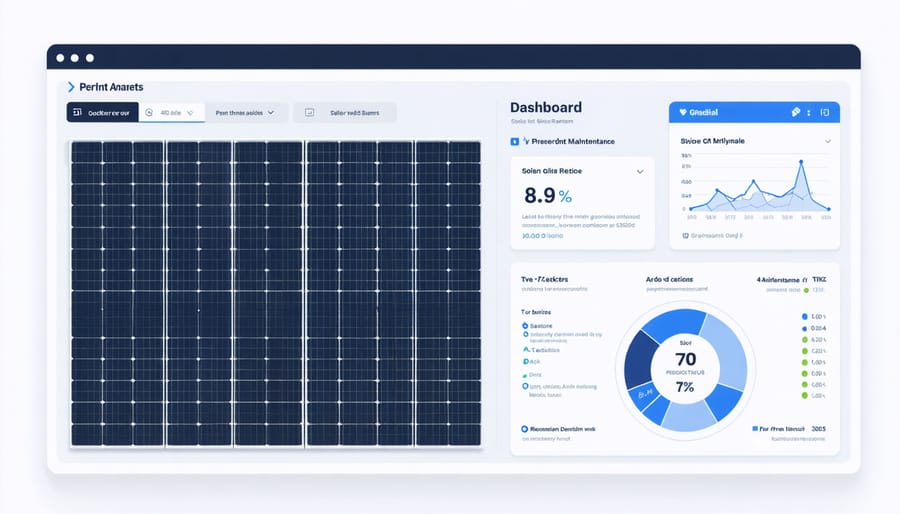Click the icon in the dark first tab

coord(77,113)
